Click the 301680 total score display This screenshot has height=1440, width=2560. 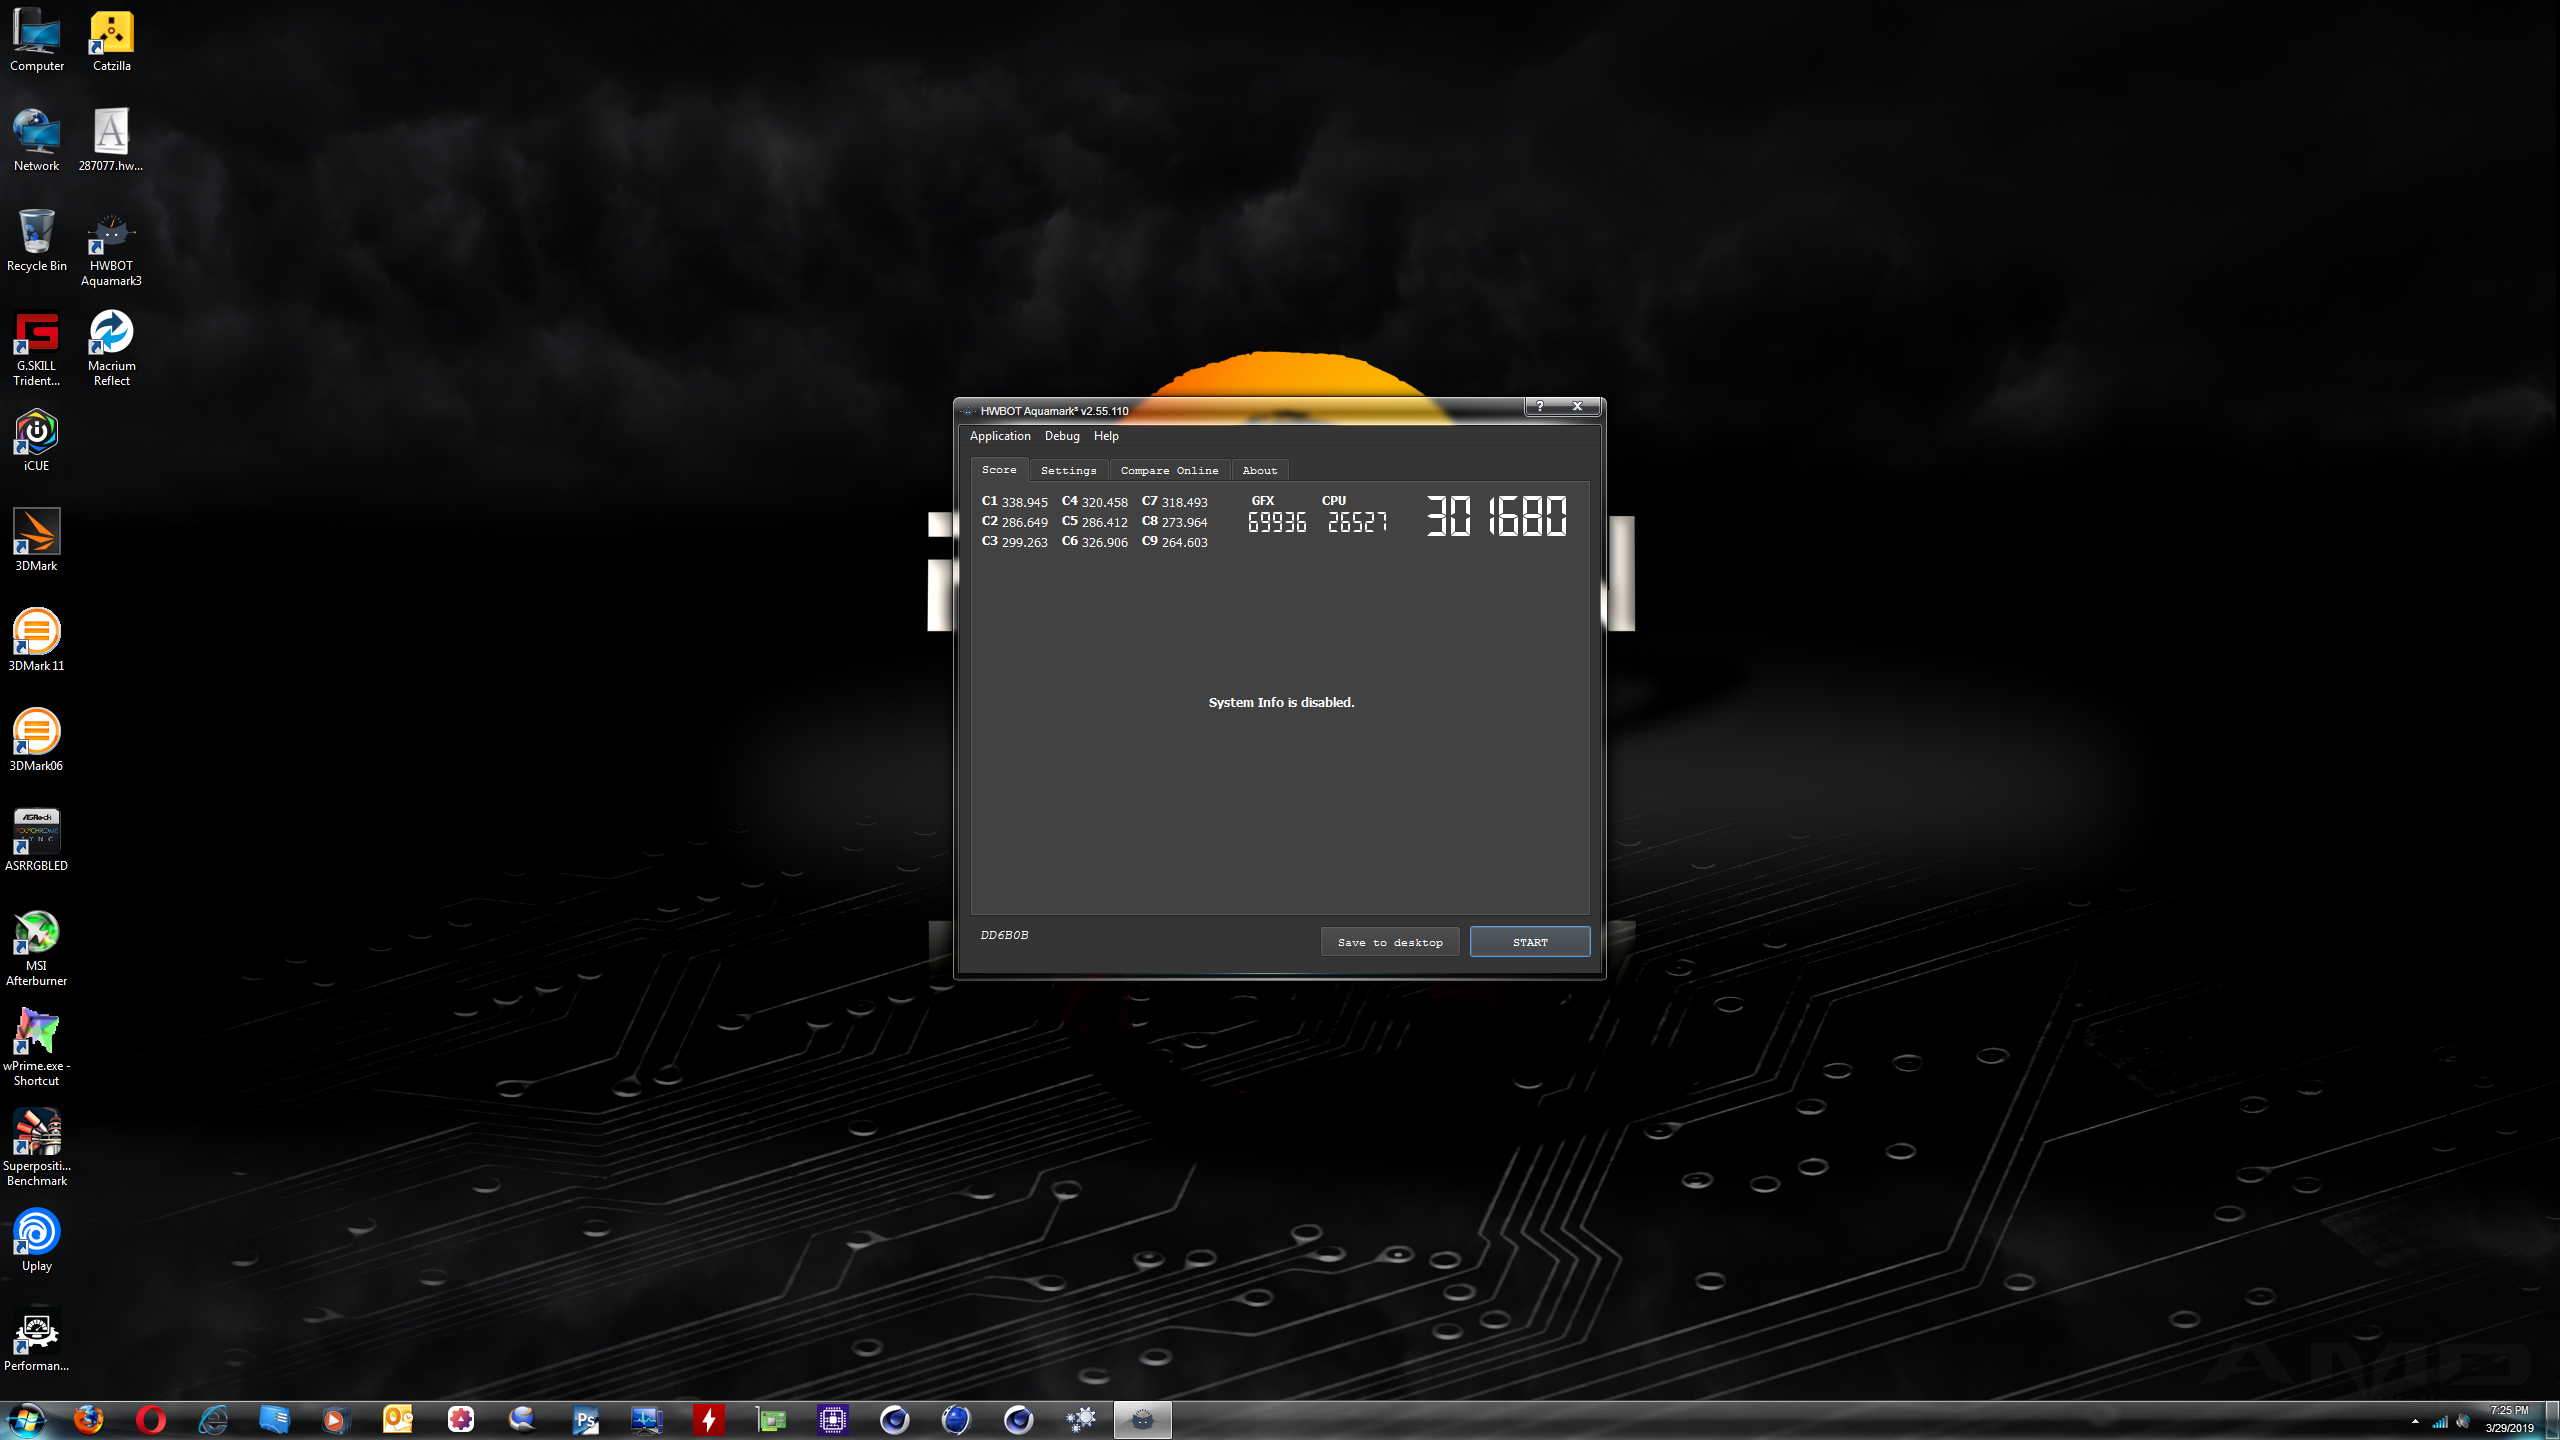click(x=1496, y=516)
